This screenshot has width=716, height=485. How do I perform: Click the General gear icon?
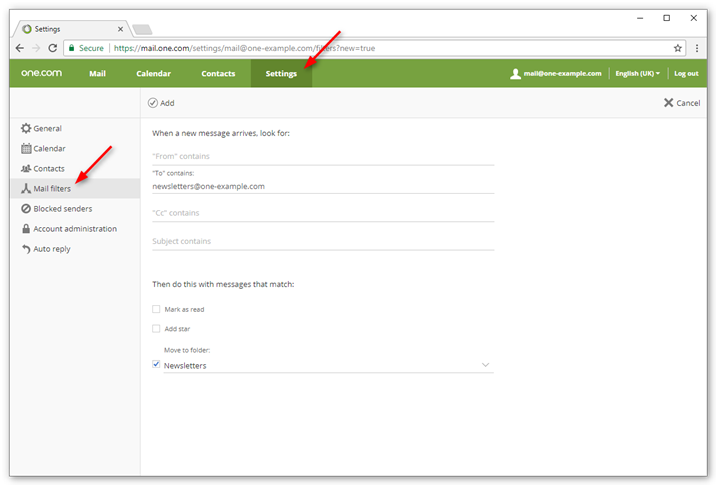(x=26, y=128)
